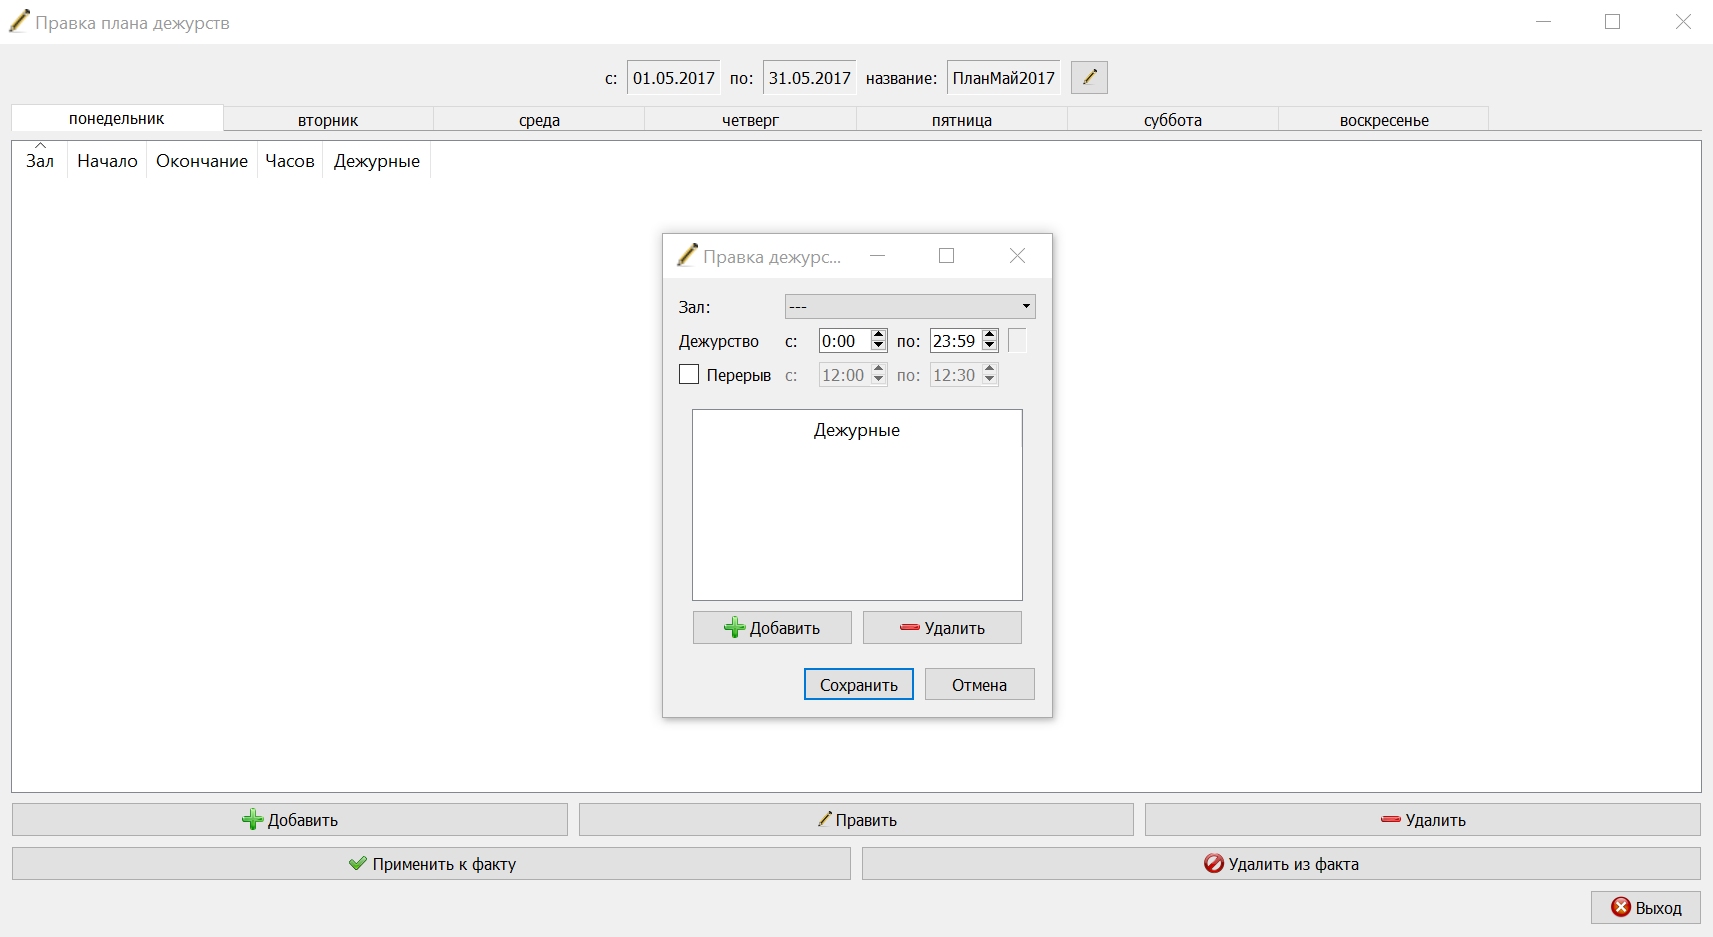This screenshot has width=1713, height=937.
Task: Click the Сохранить button
Action: [x=859, y=685]
